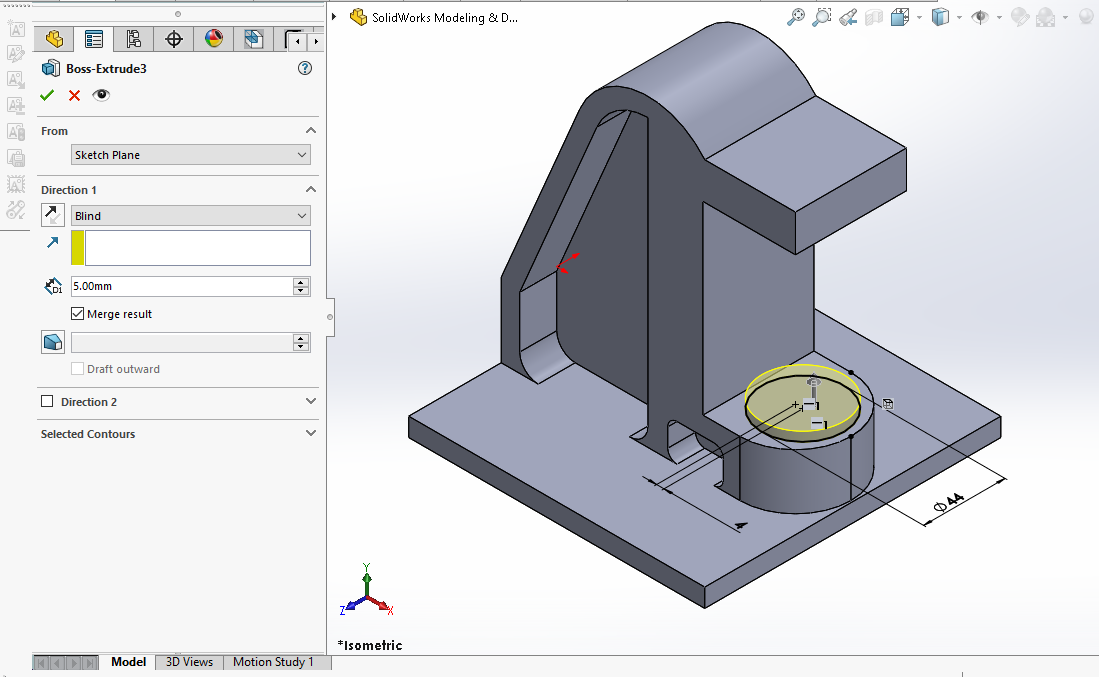Uncheck the Merge result checkbox
The height and width of the screenshot is (677, 1099).
tap(78, 314)
